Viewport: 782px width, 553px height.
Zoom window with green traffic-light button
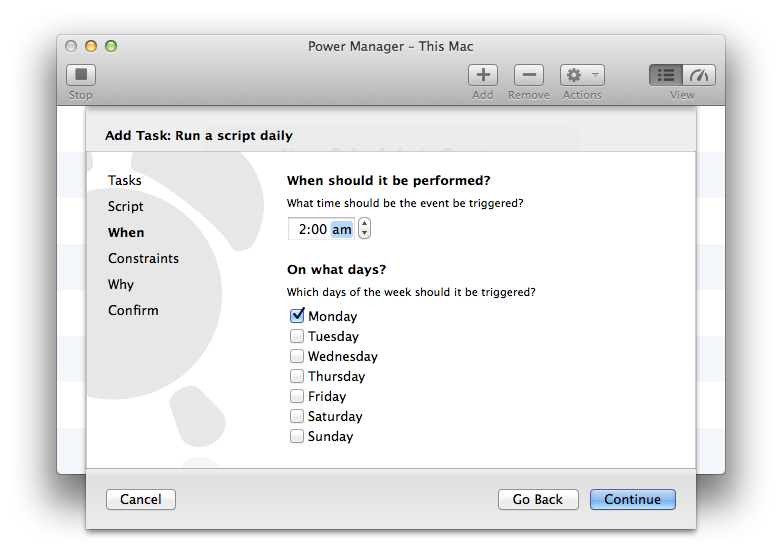pos(111,46)
